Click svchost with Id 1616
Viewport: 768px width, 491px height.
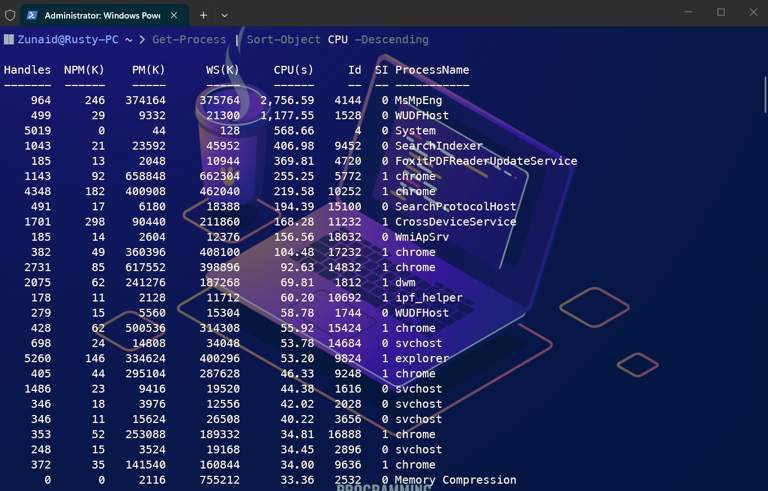point(418,389)
